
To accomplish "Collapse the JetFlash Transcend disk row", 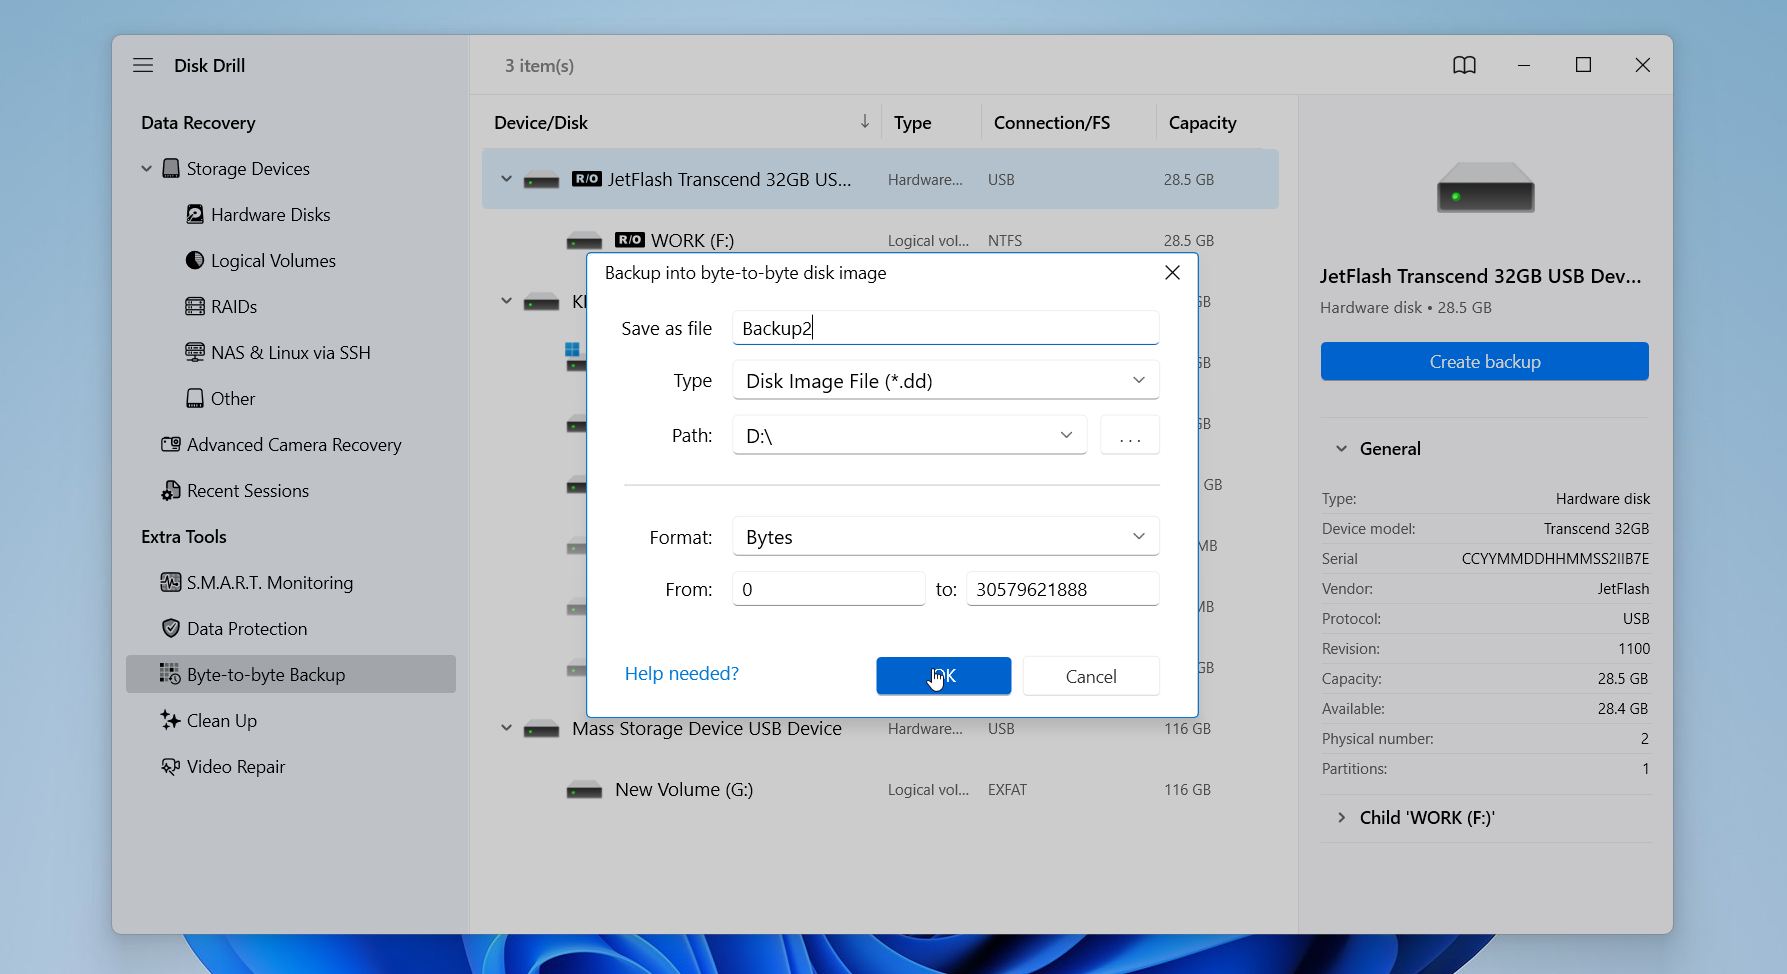I will click(506, 179).
